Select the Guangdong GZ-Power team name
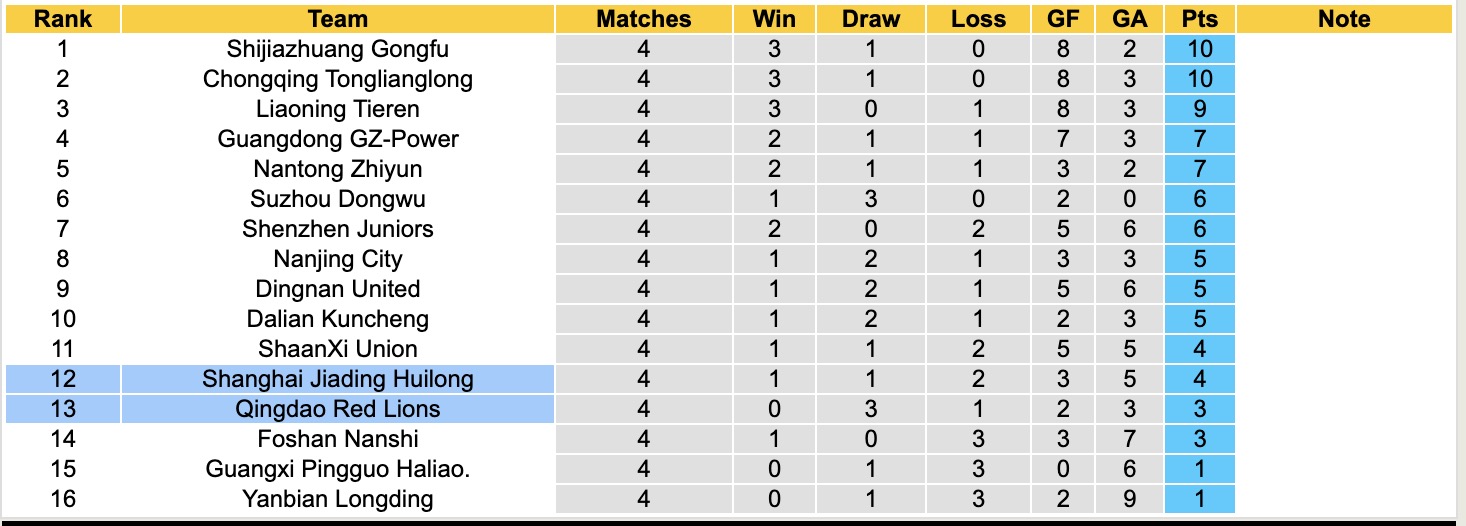Image resolution: width=1466 pixels, height=526 pixels. pyautogui.click(x=338, y=139)
